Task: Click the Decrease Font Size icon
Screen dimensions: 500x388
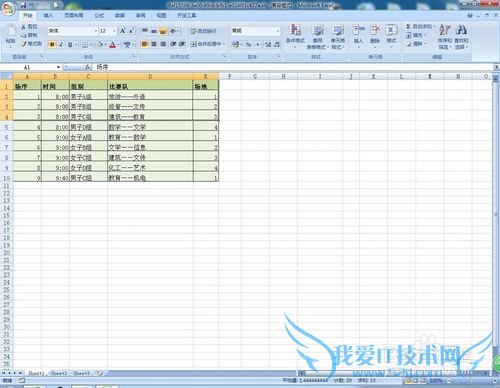Action: click(x=132, y=31)
